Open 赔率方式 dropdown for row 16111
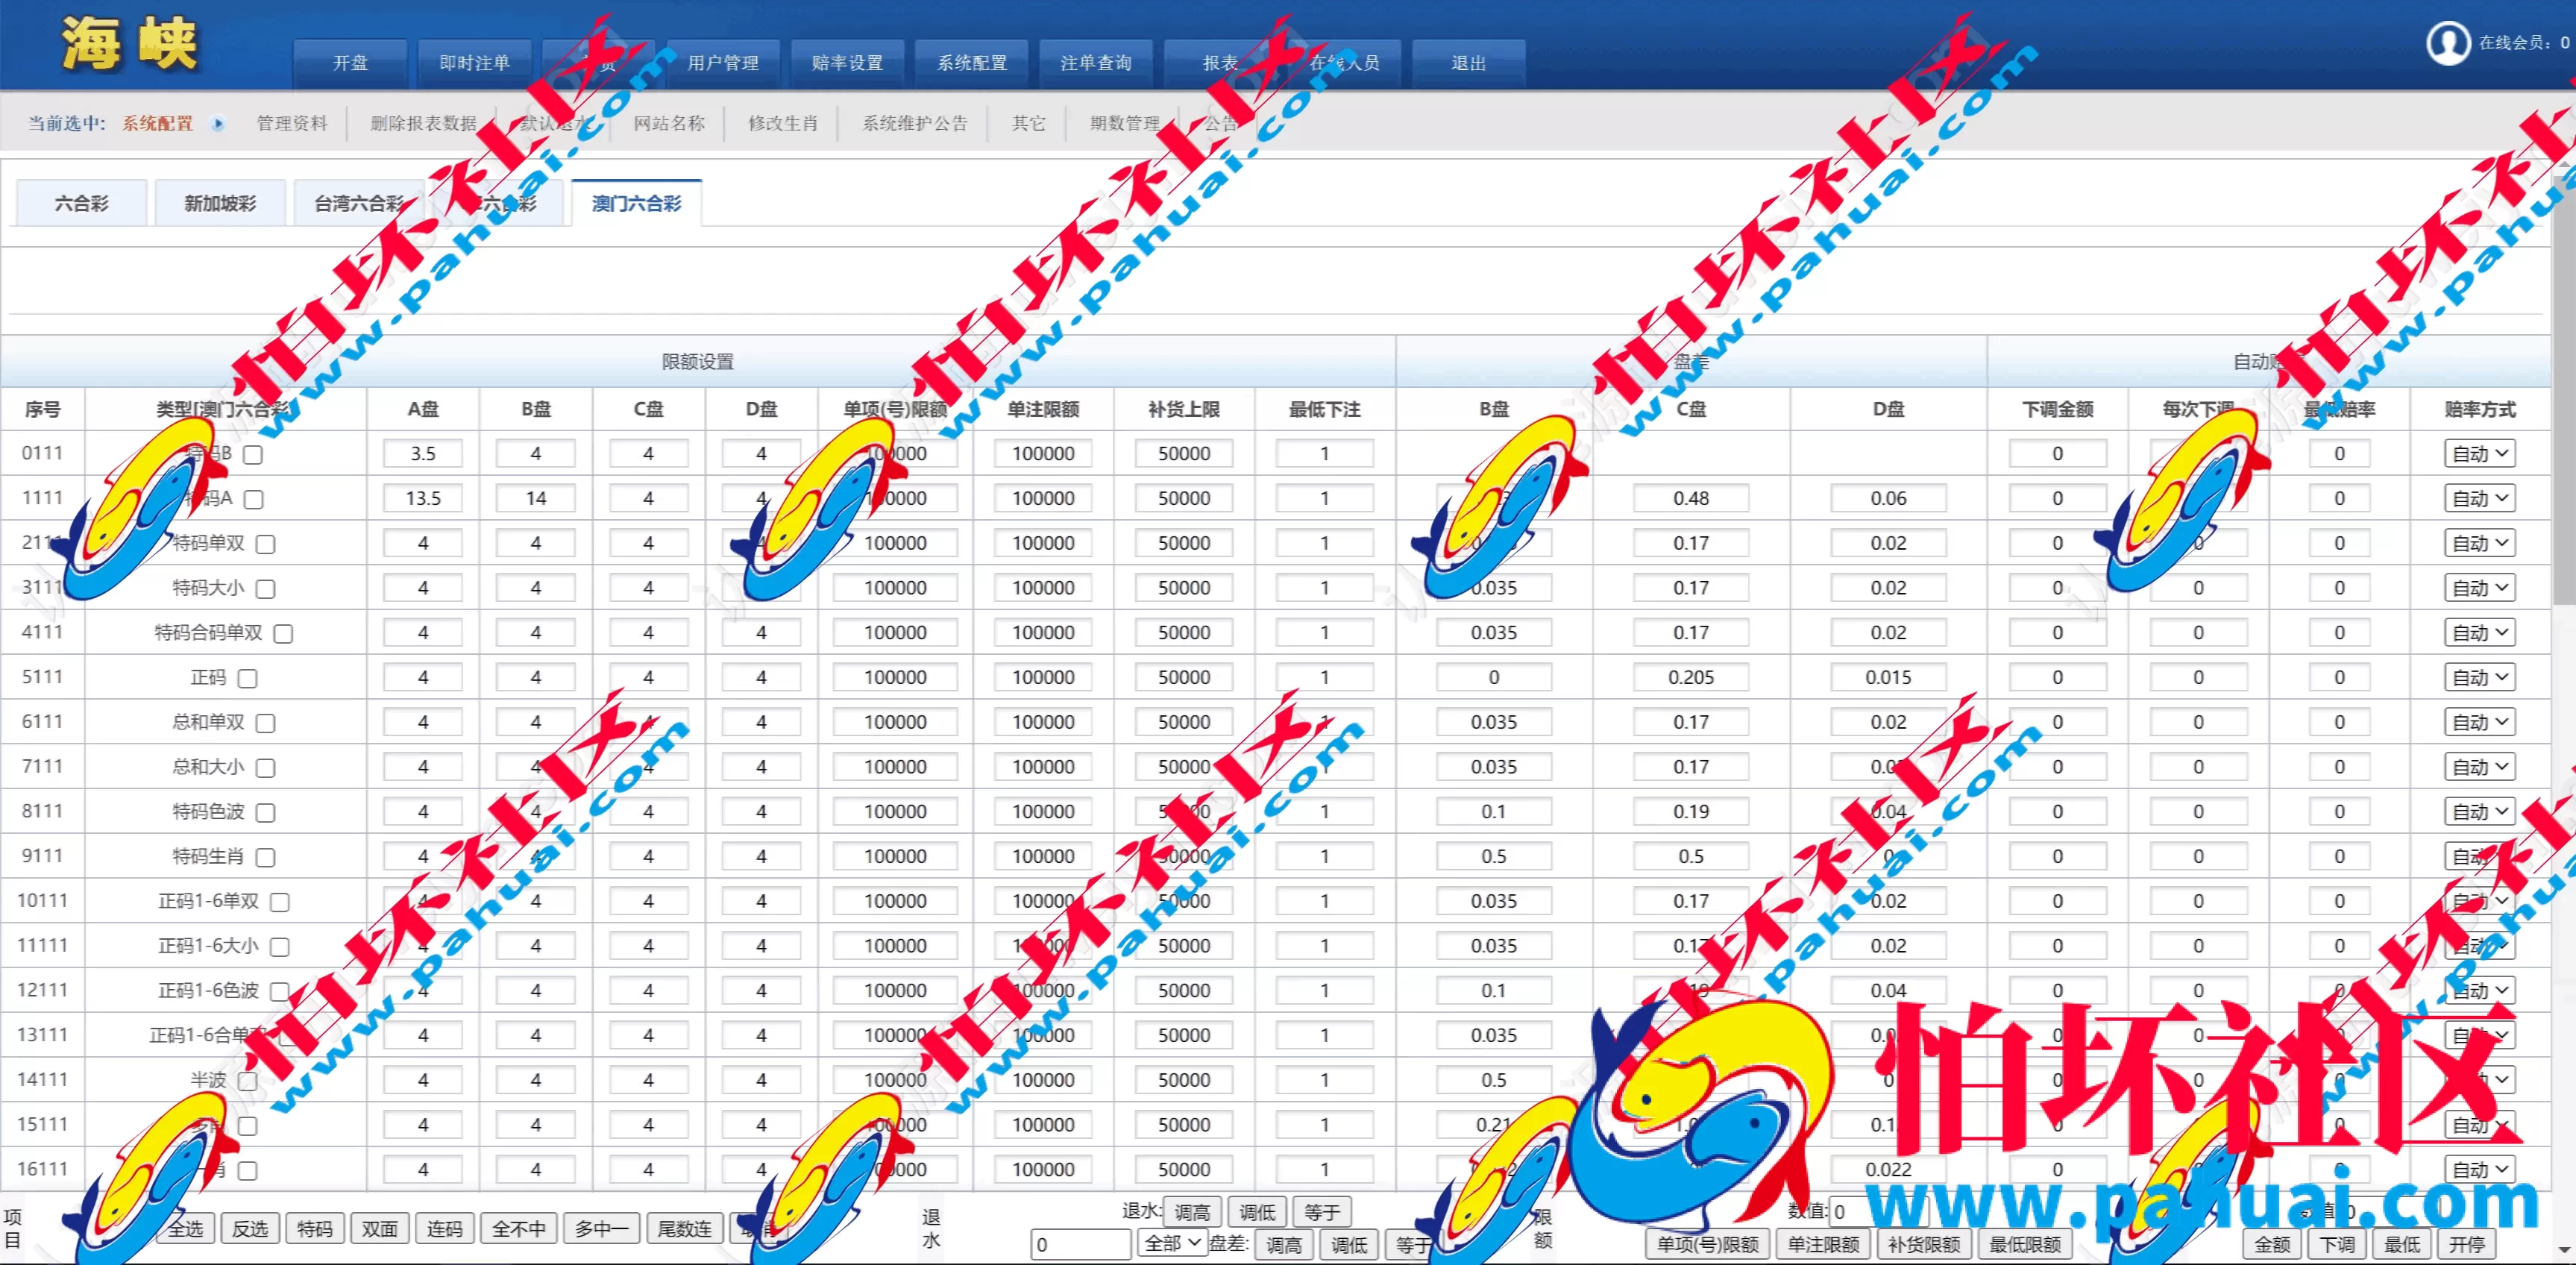2576x1265 pixels. point(2480,1170)
